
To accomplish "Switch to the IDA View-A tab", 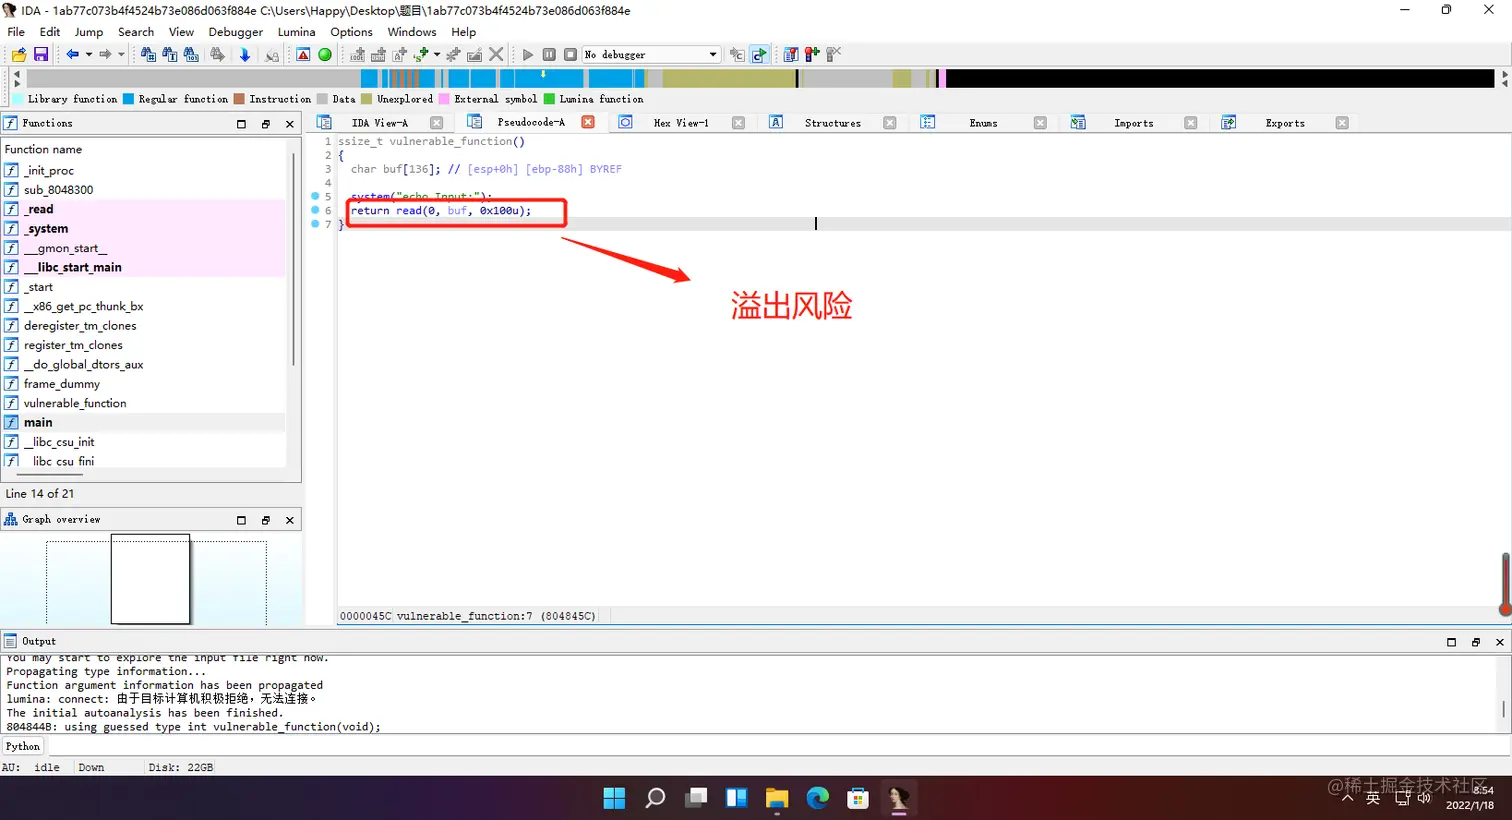I will click(380, 123).
